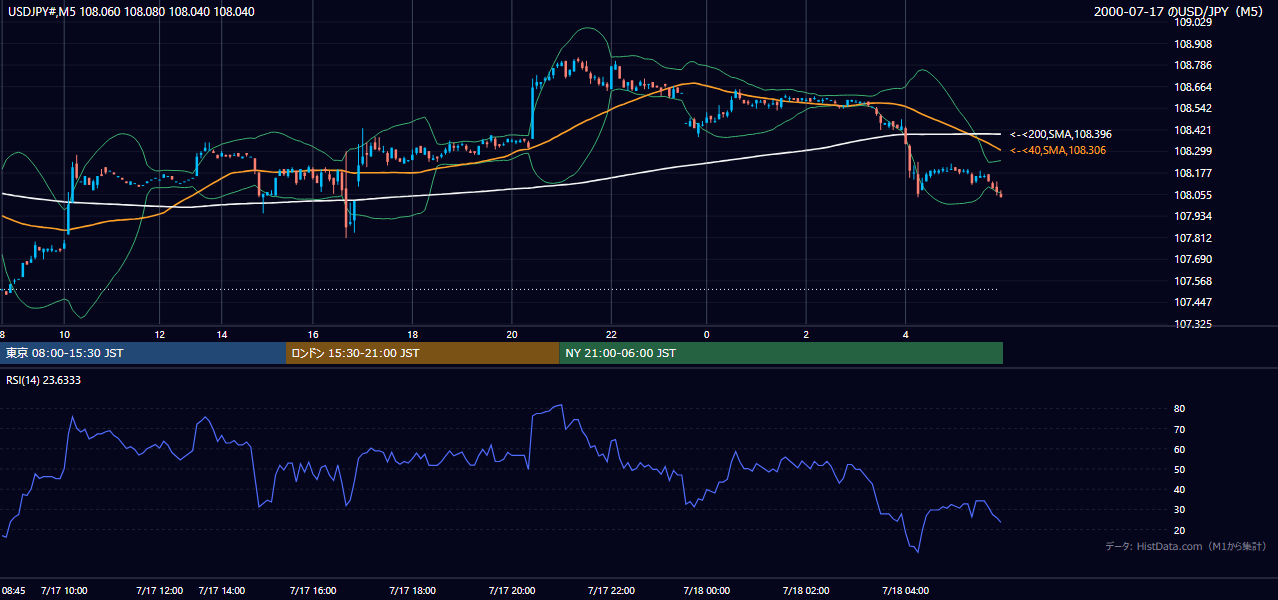Screen dimensions: 1278x600
Task: Click price axis label 108.542
Action: click(x=1193, y=108)
